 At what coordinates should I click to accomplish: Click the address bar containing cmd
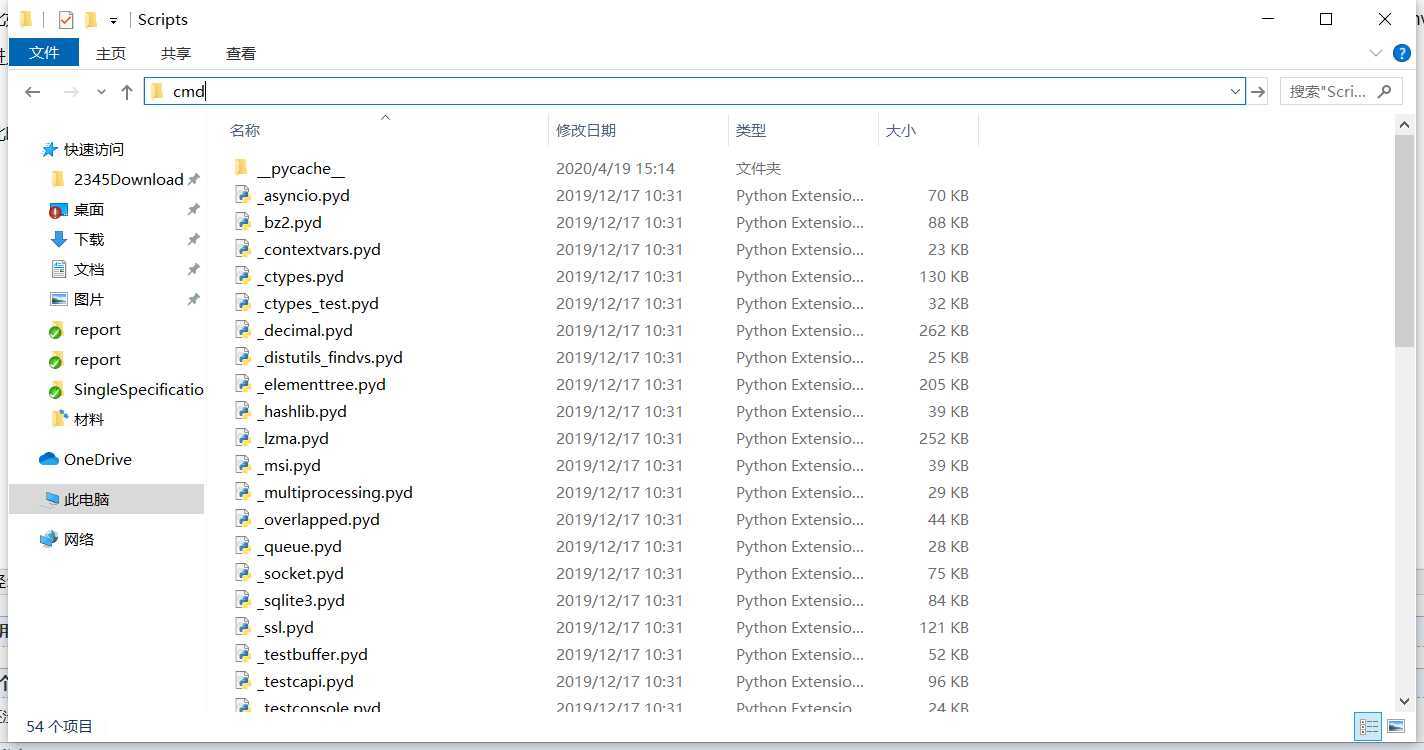694,91
